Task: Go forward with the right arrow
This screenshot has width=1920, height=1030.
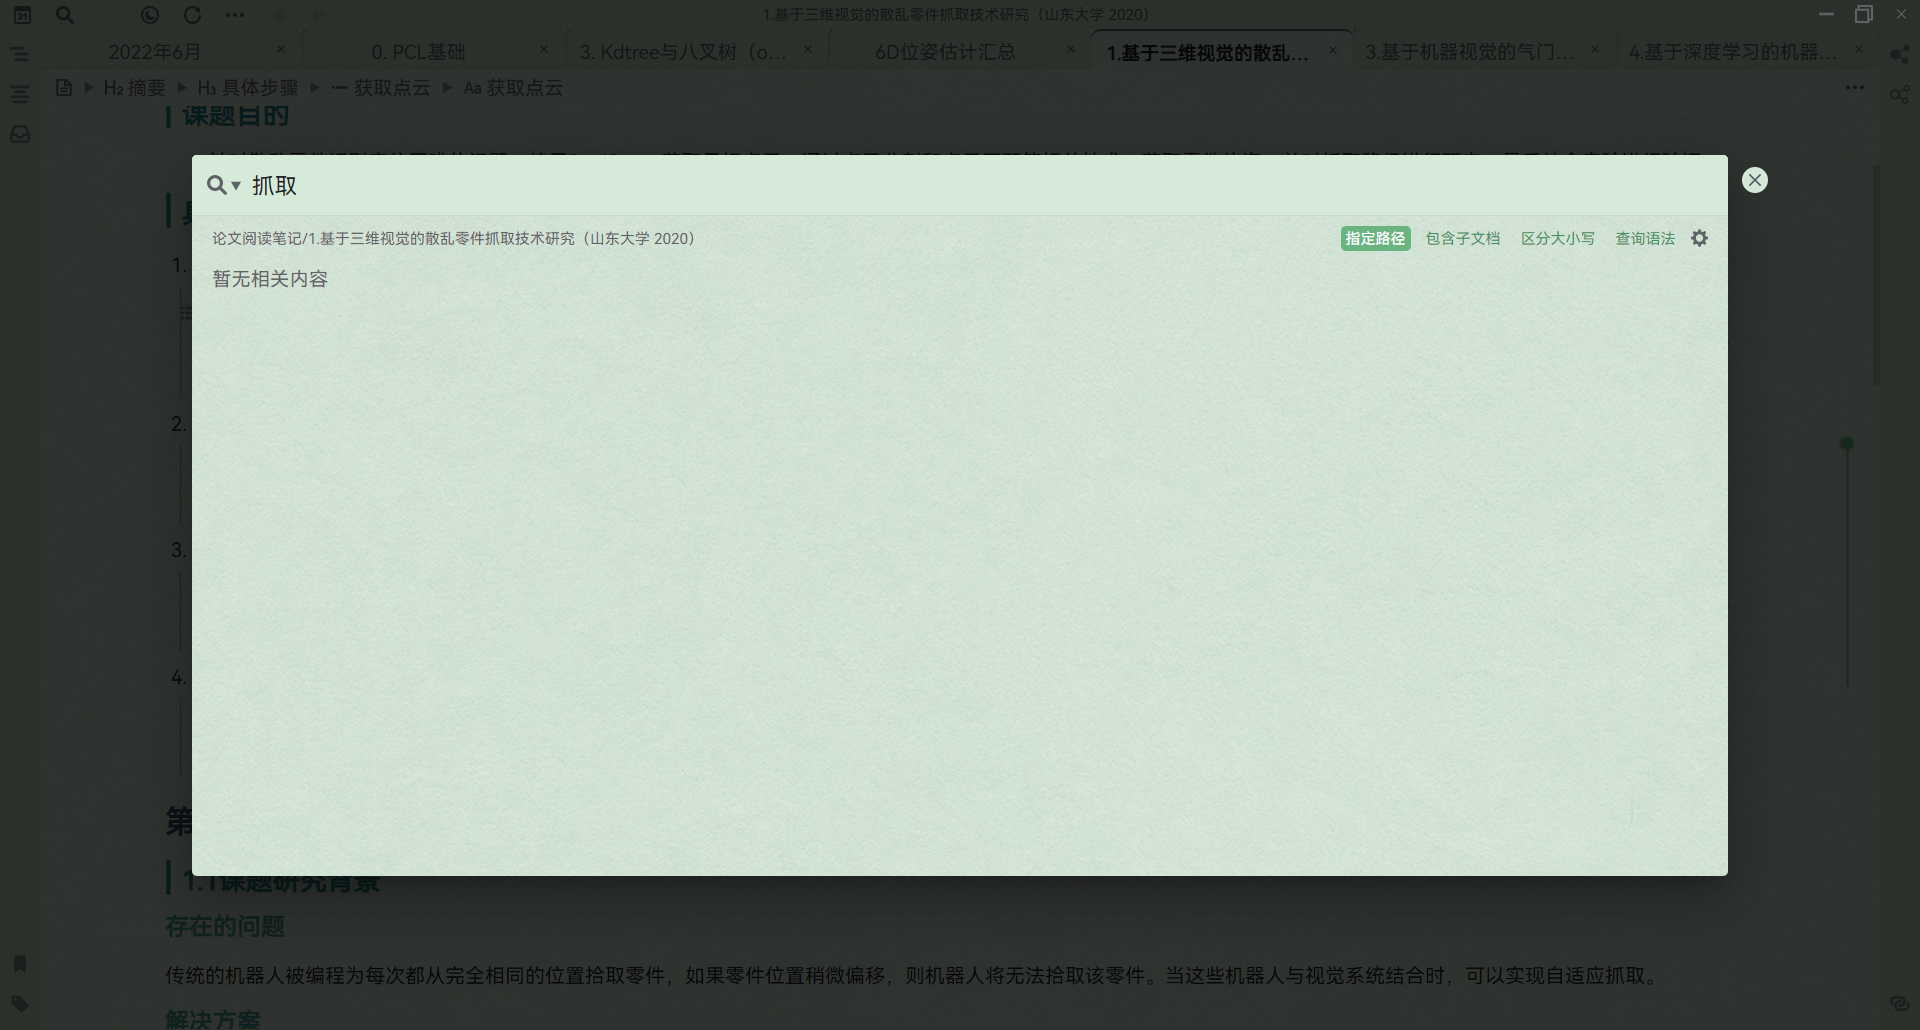Action: (x=319, y=15)
